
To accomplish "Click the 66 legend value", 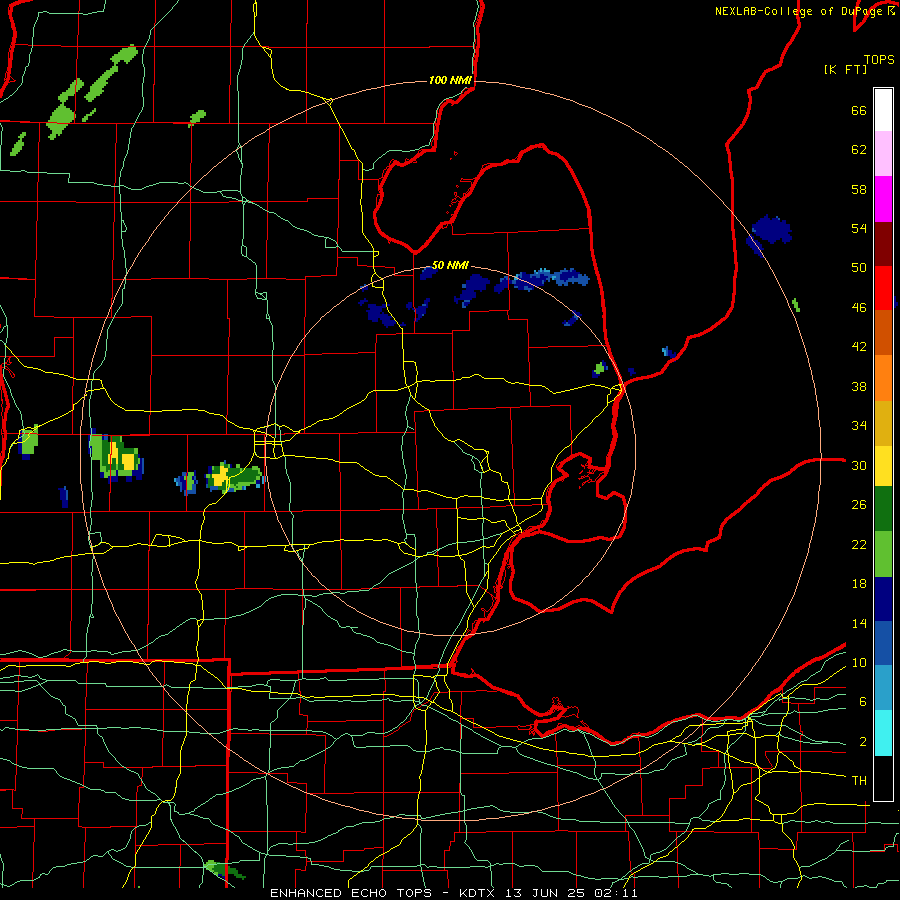I will coord(859,110).
